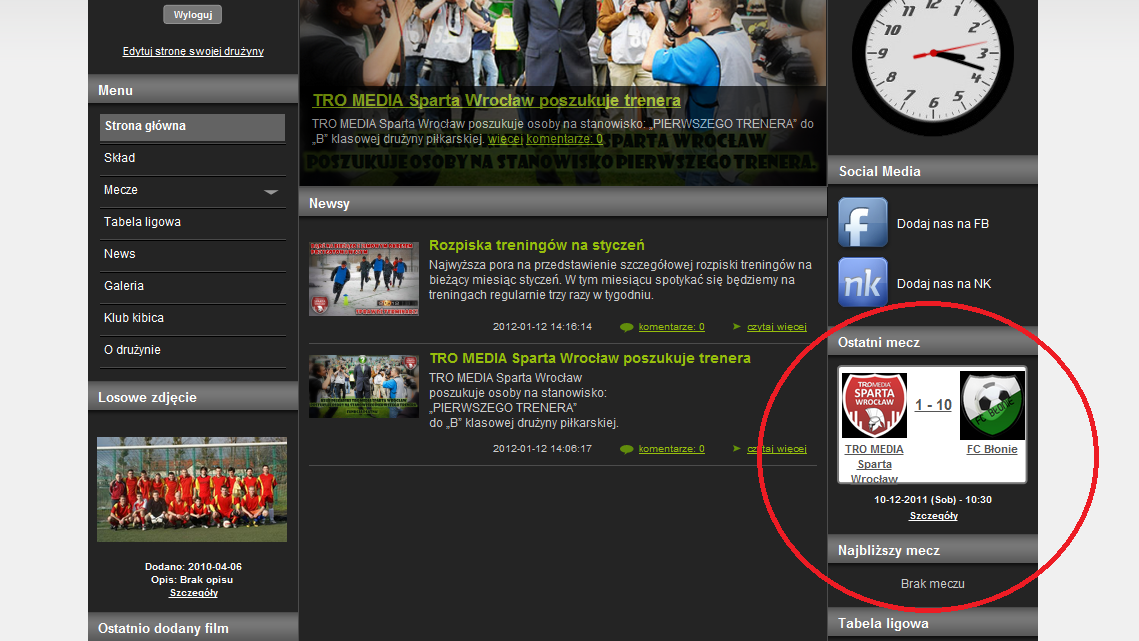Expand the Mecze menu arrow

[271, 192]
